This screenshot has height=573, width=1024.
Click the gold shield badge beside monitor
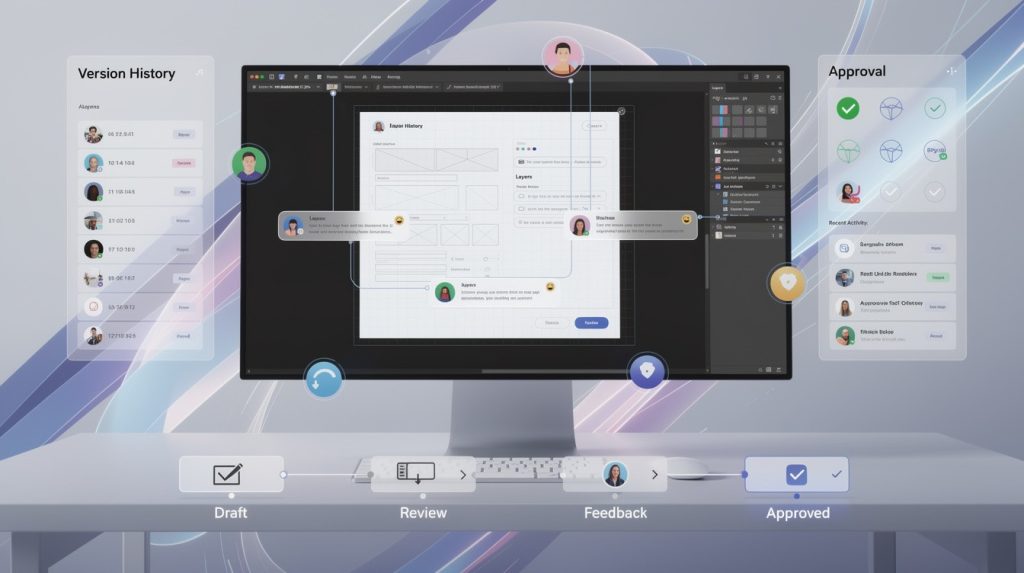788,282
